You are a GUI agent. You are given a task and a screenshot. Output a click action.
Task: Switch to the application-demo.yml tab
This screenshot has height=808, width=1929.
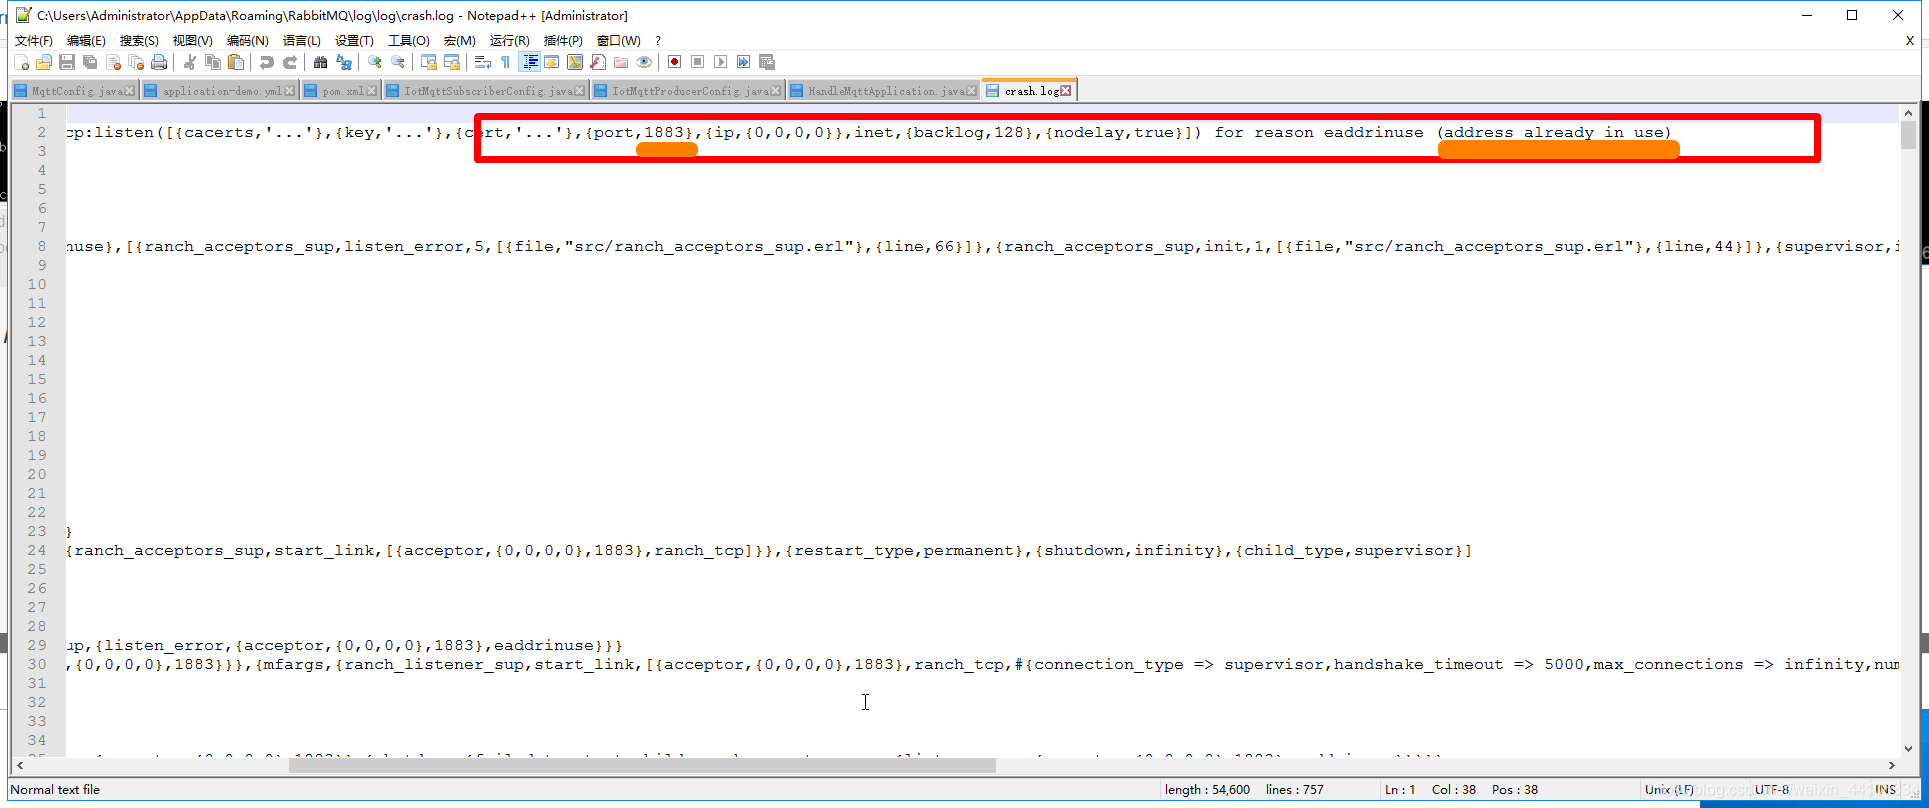220,91
